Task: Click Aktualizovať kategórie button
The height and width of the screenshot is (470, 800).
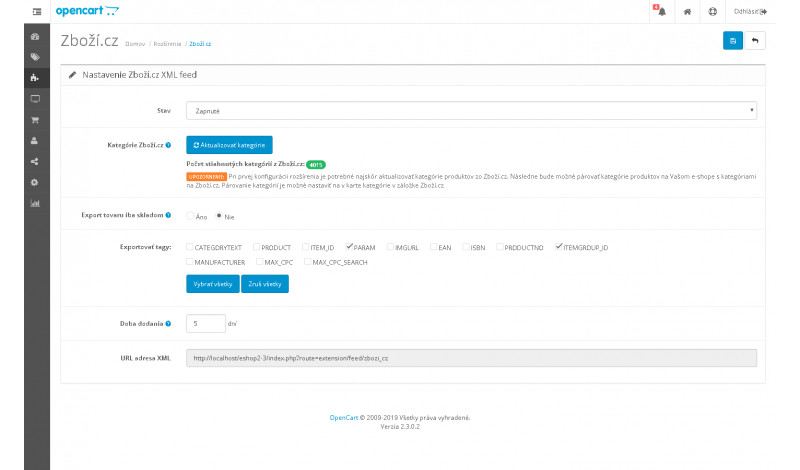Action: tap(229, 145)
